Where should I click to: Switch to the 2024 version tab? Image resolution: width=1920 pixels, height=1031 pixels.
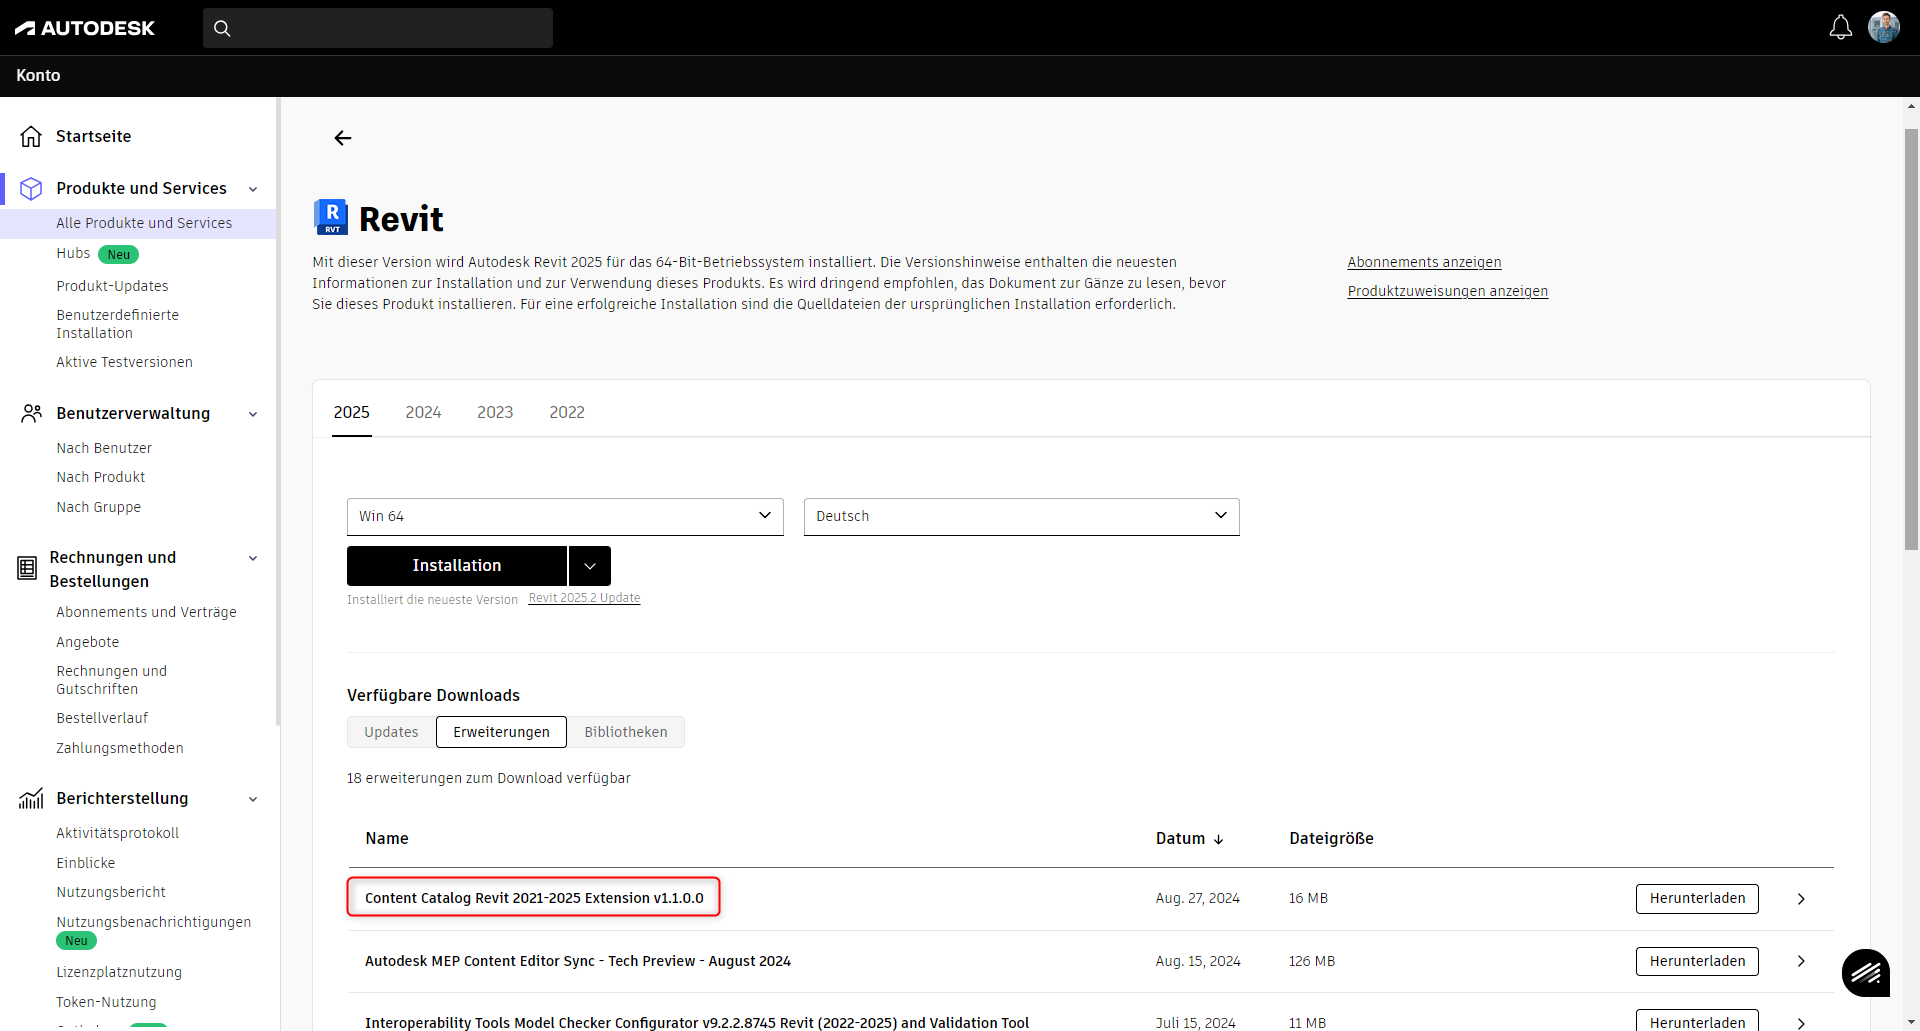423,412
